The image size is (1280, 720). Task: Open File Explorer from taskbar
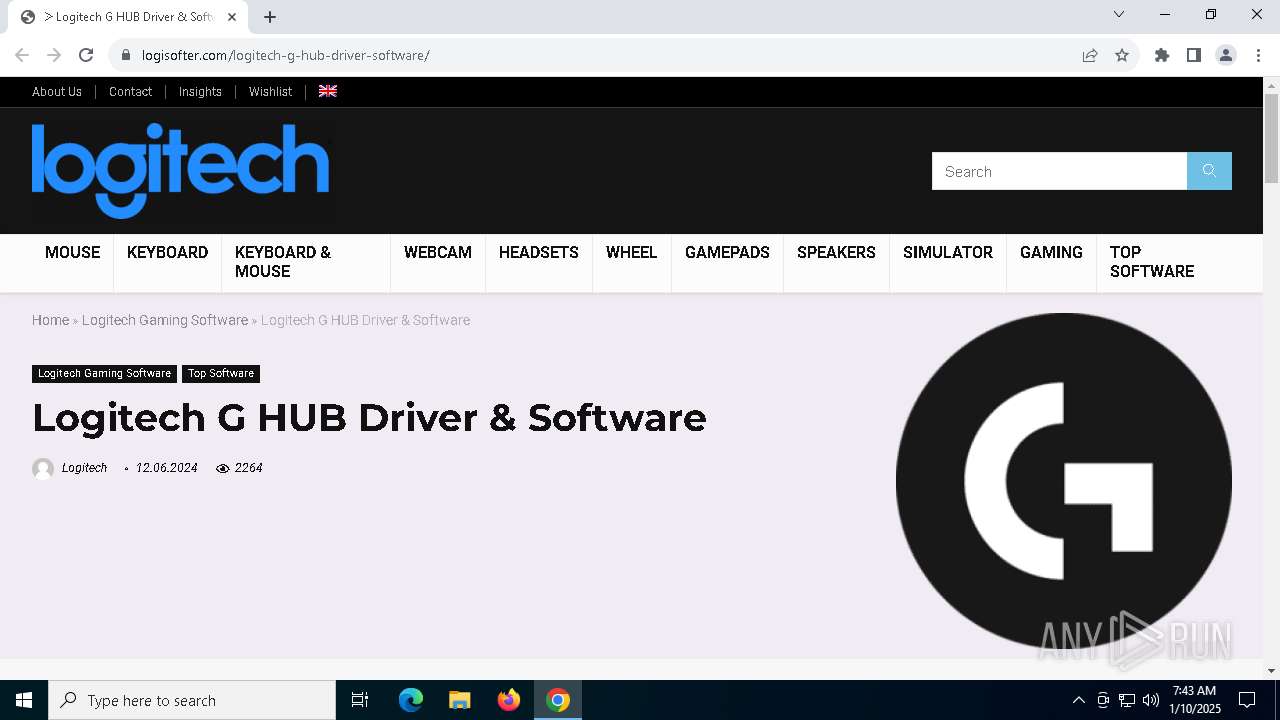(460, 700)
